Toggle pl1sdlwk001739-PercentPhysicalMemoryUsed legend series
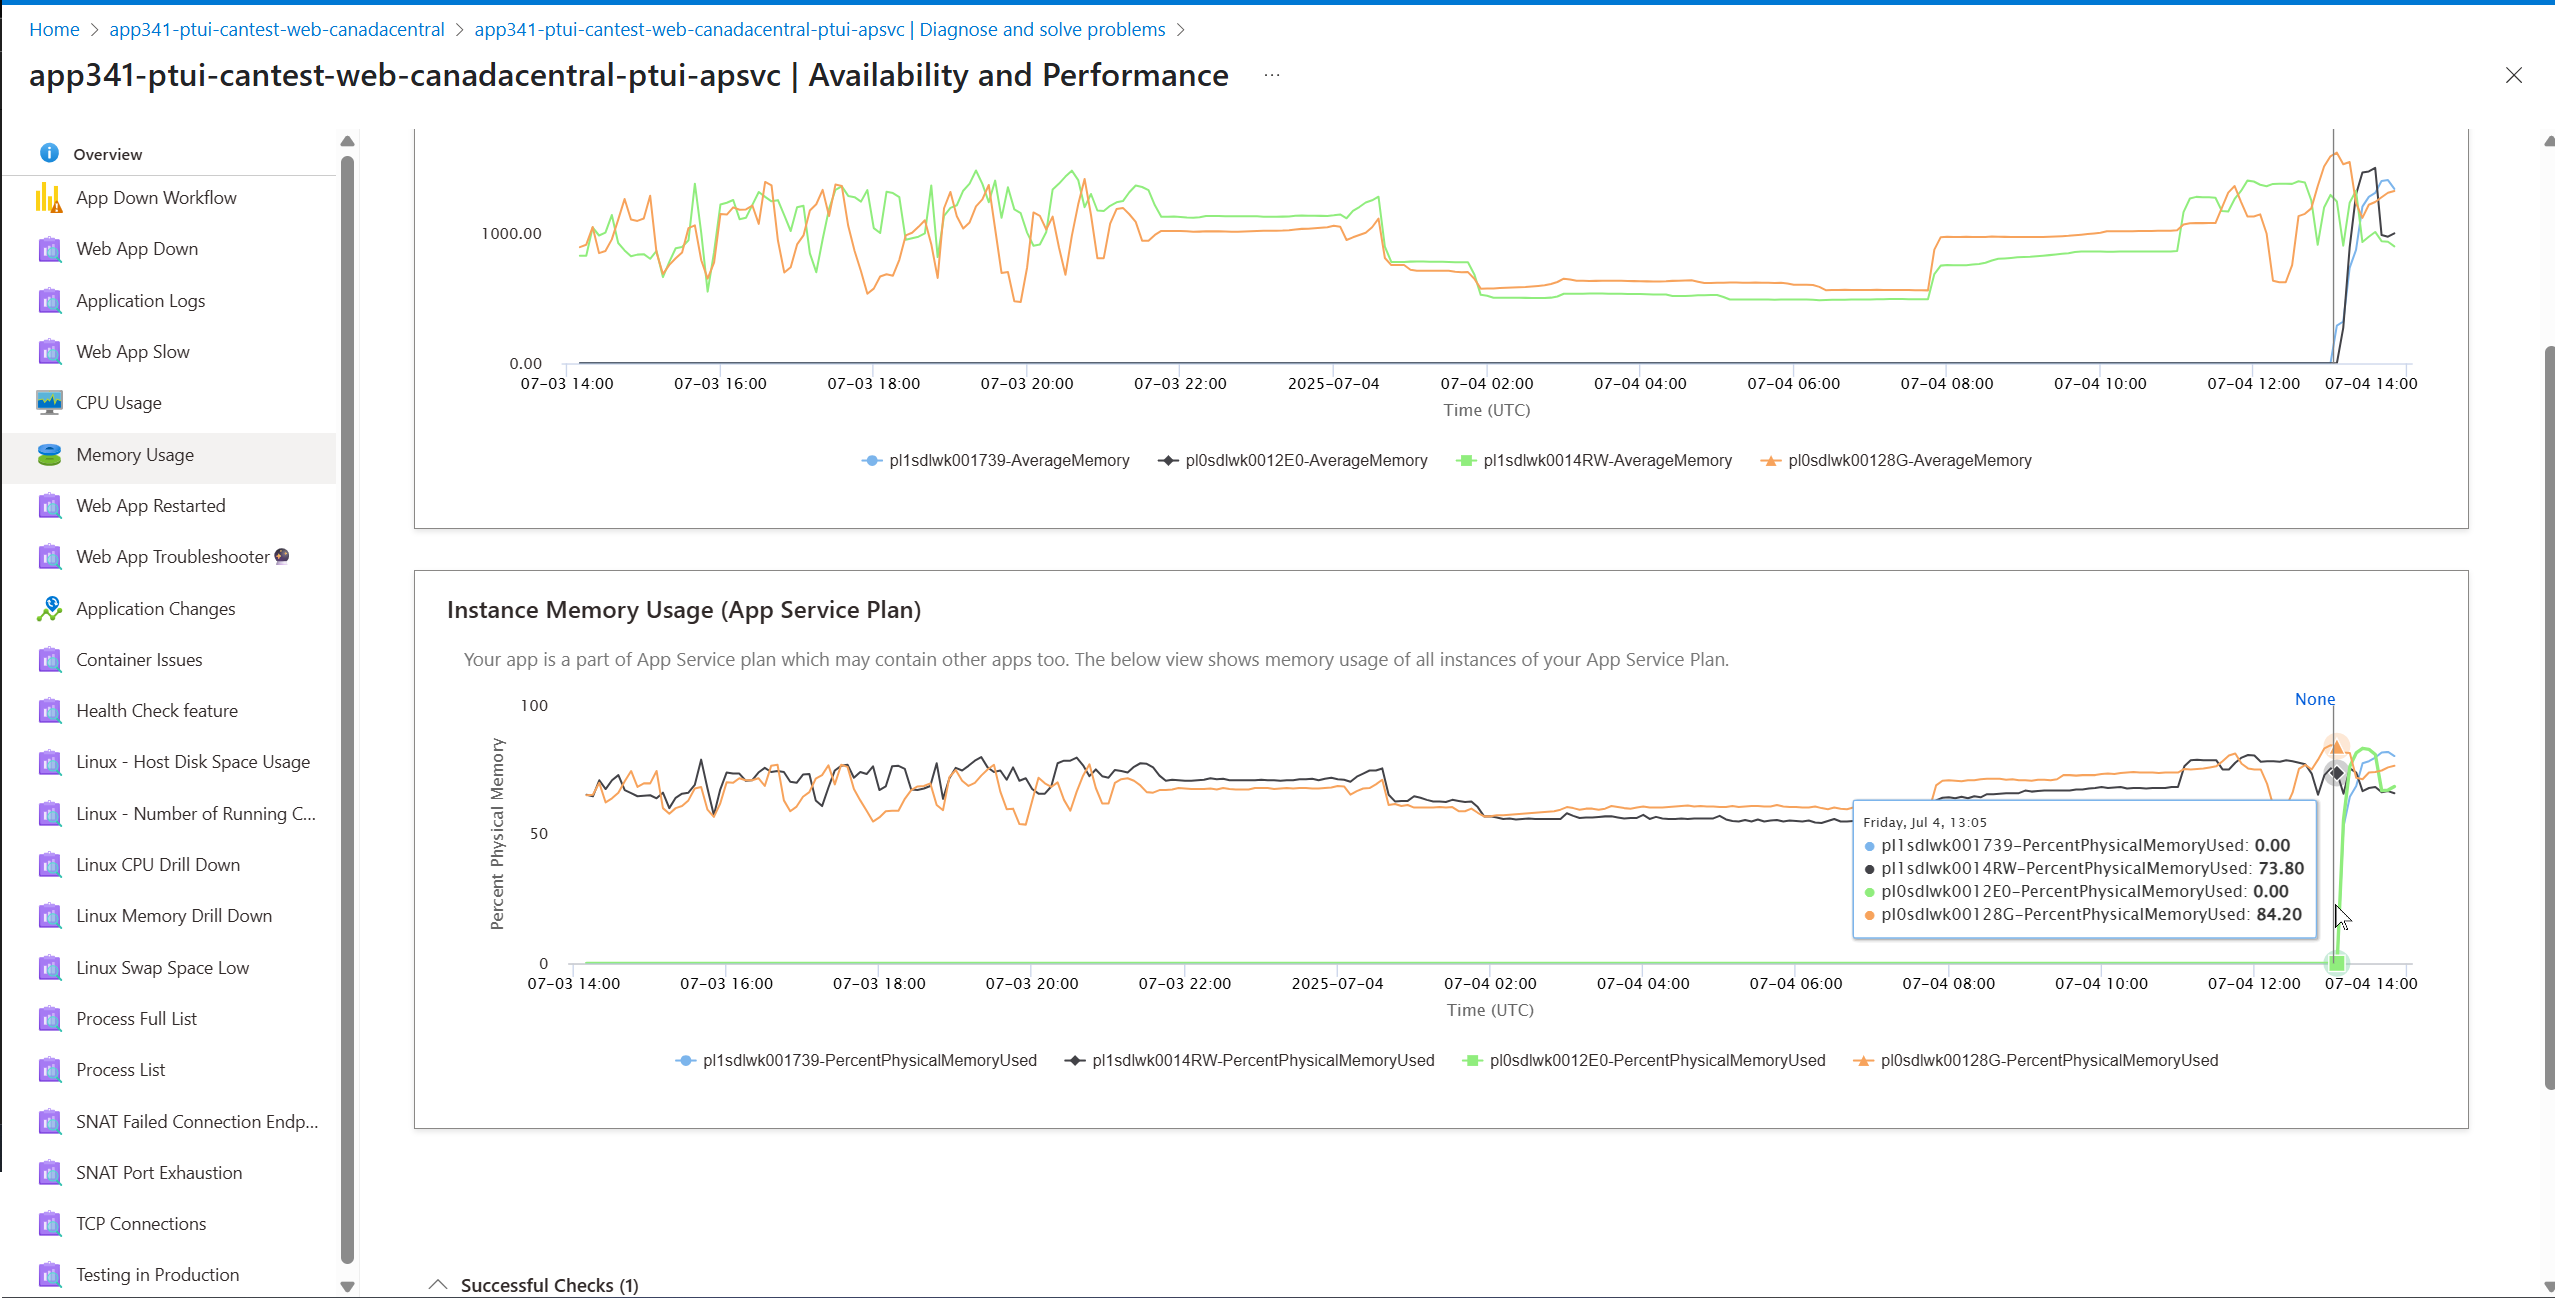Image resolution: width=2555 pixels, height=1298 pixels. click(856, 1060)
